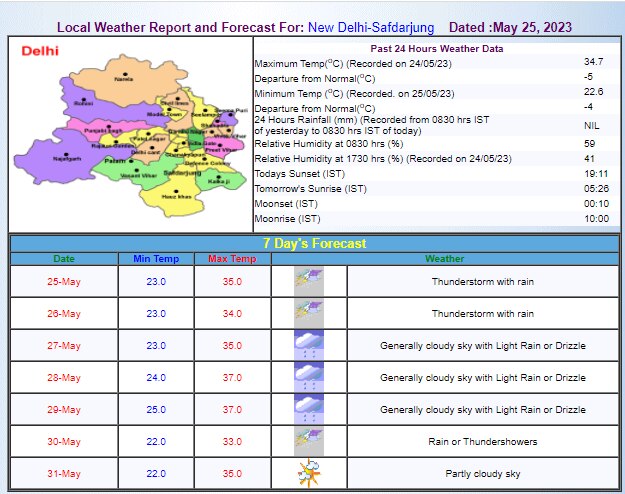Image resolution: width=625 pixels, height=494 pixels.
Task: Select the 25-May date cell
Action: (x=64, y=281)
